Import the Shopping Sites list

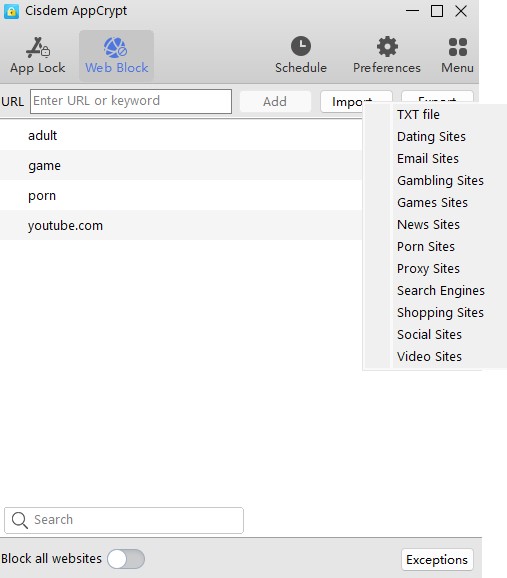[x=440, y=313]
